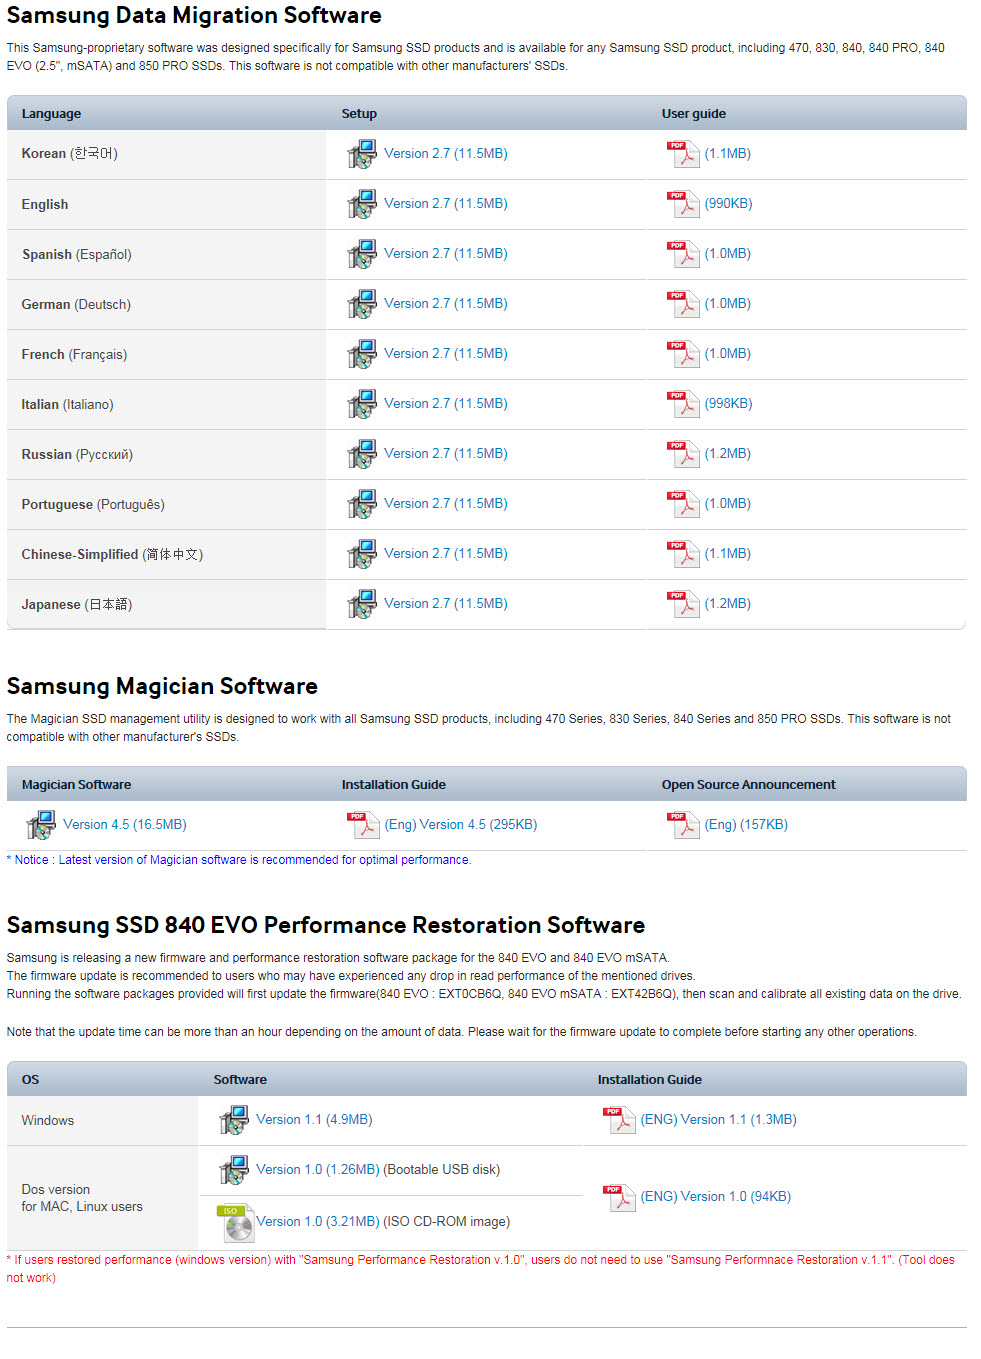The width and height of the screenshot is (981, 1359).
Task: Open the Japanese user guide (1.2MB) link
Action: [x=728, y=603]
